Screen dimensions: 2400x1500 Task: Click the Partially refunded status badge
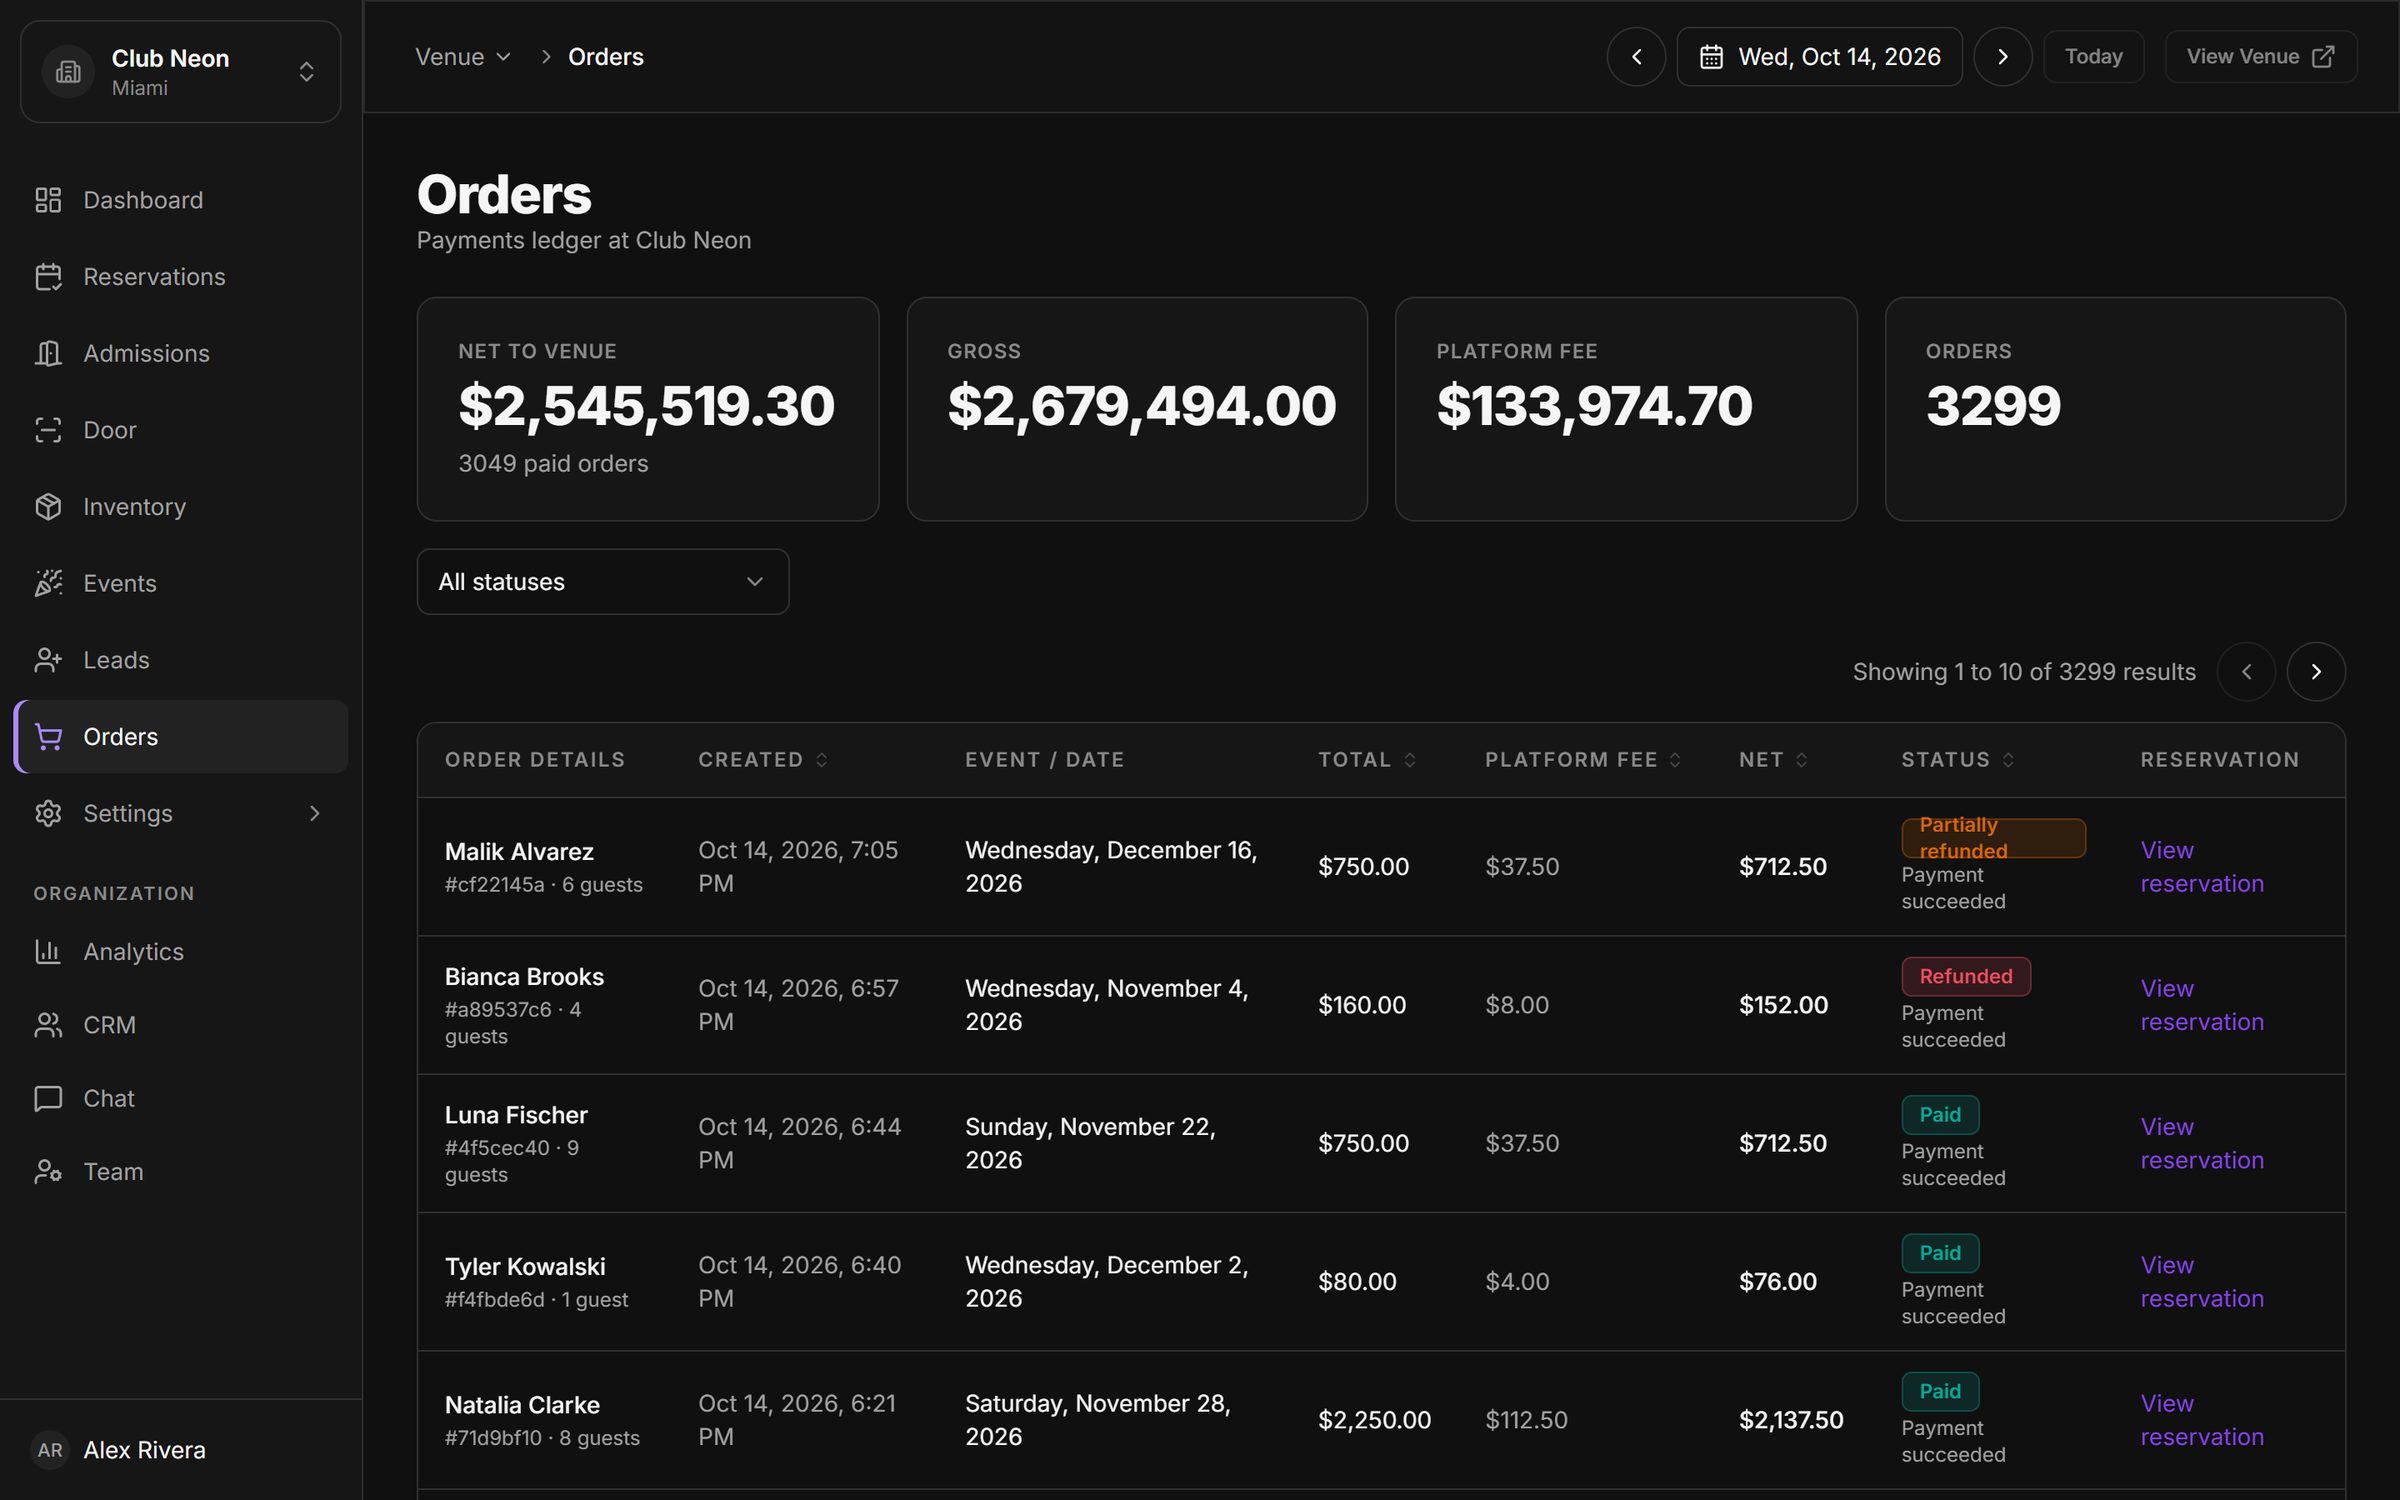point(1993,838)
